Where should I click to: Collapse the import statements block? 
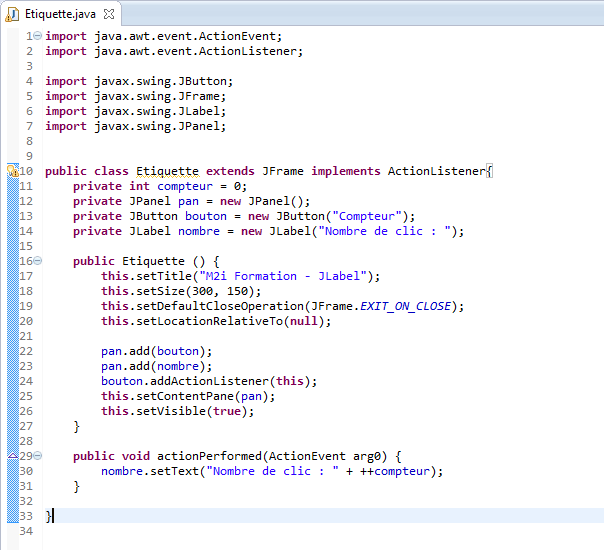pyautogui.click(x=38, y=36)
